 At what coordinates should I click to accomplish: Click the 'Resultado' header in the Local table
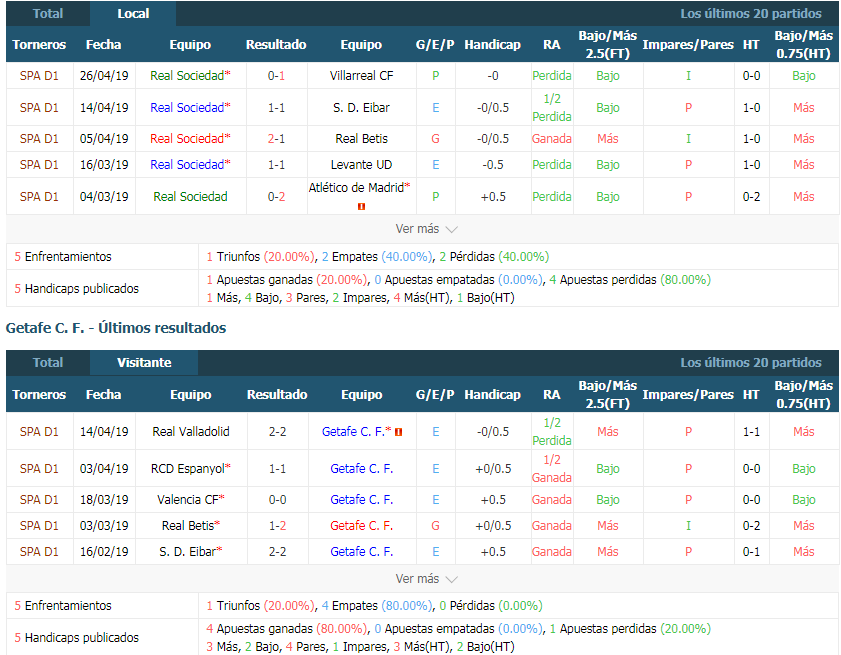tap(276, 45)
